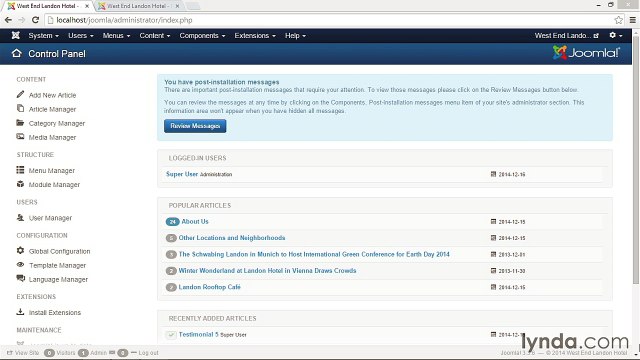This screenshot has width=640, height=360.
Task: Click the Template Manager link
Action: (57, 265)
